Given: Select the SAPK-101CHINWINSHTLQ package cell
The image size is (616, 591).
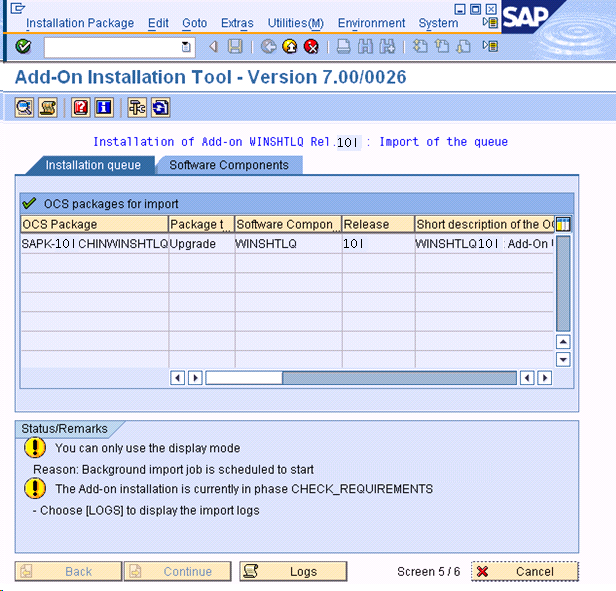Looking at the screenshot, I should point(94,244).
